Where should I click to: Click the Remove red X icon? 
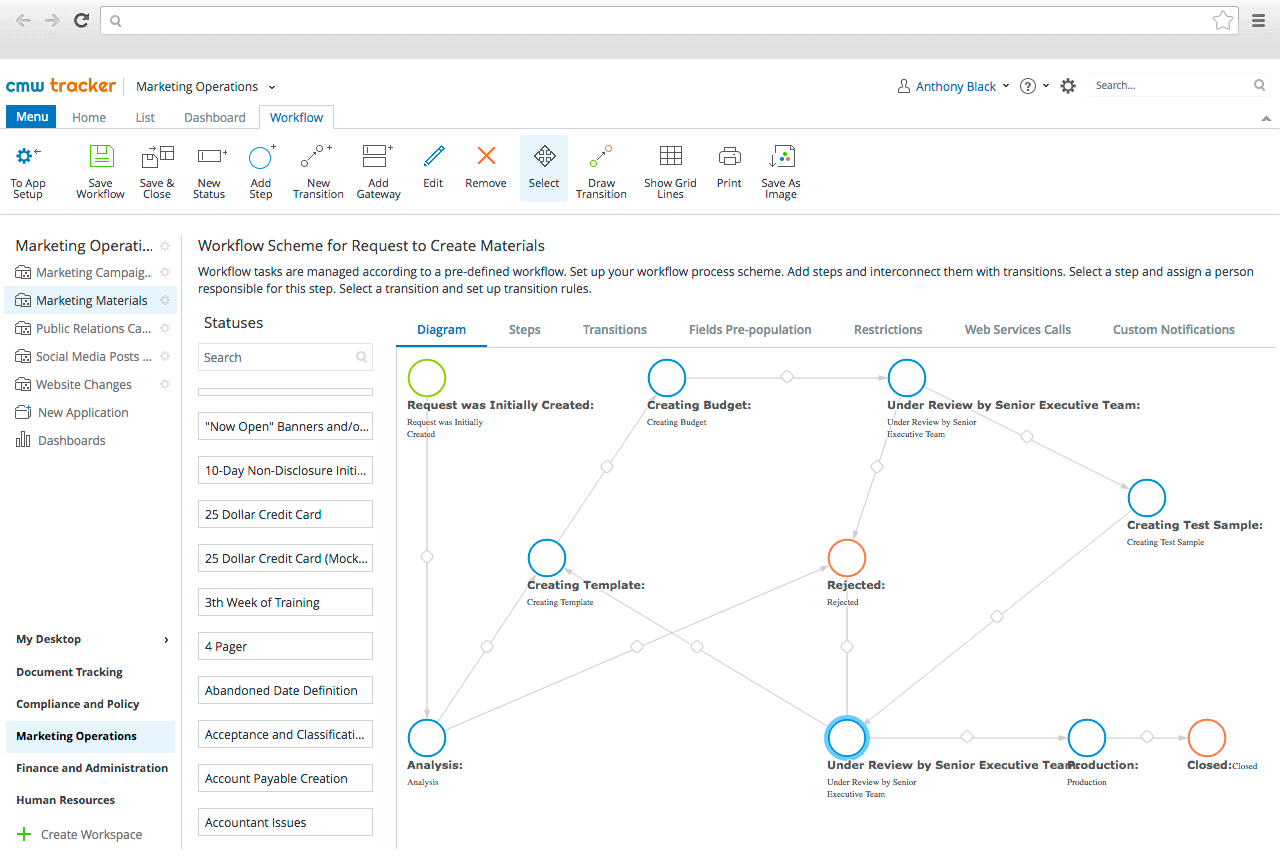pyautogui.click(x=486, y=155)
